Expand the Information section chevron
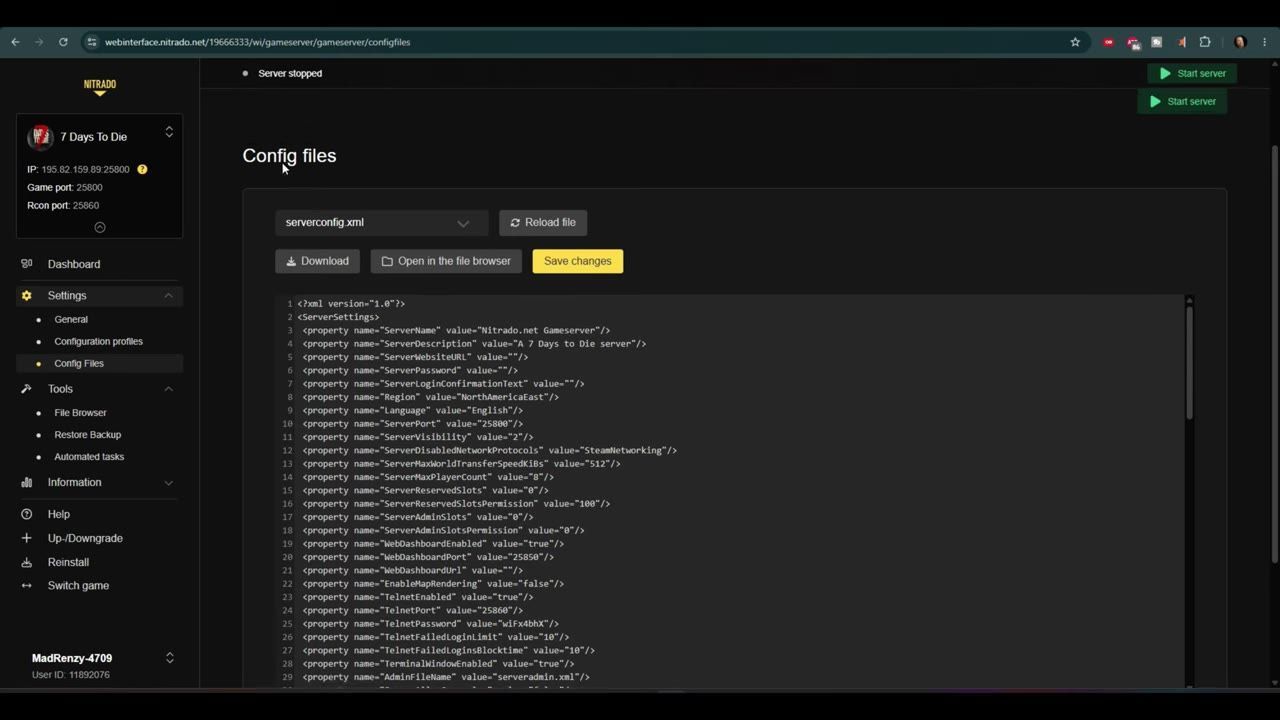The image size is (1280, 720). coord(168,483)
